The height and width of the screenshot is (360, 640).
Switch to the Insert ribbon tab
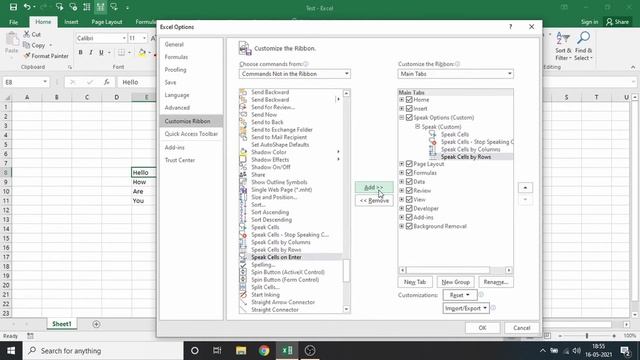[71, 22]
